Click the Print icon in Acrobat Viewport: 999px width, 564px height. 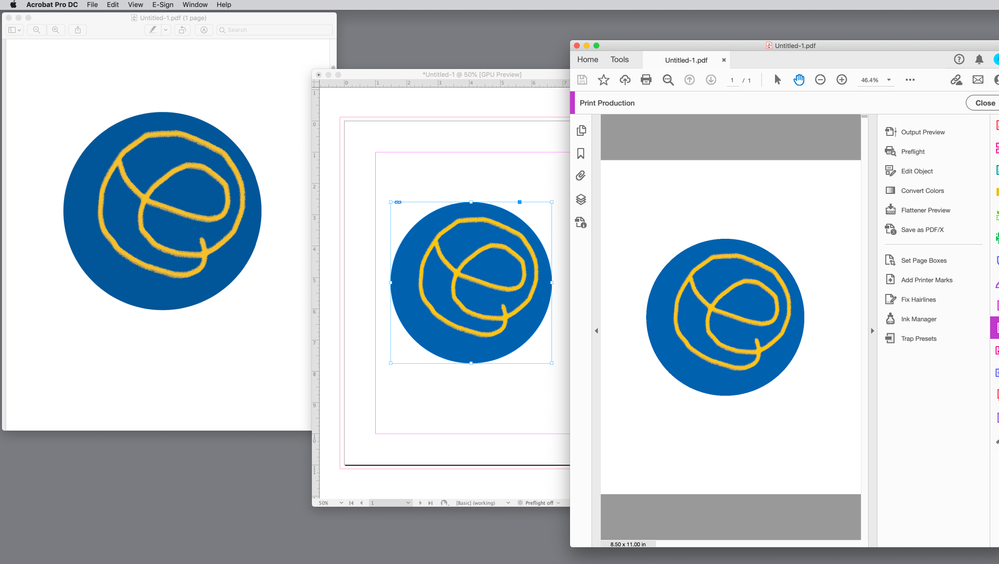646,80
